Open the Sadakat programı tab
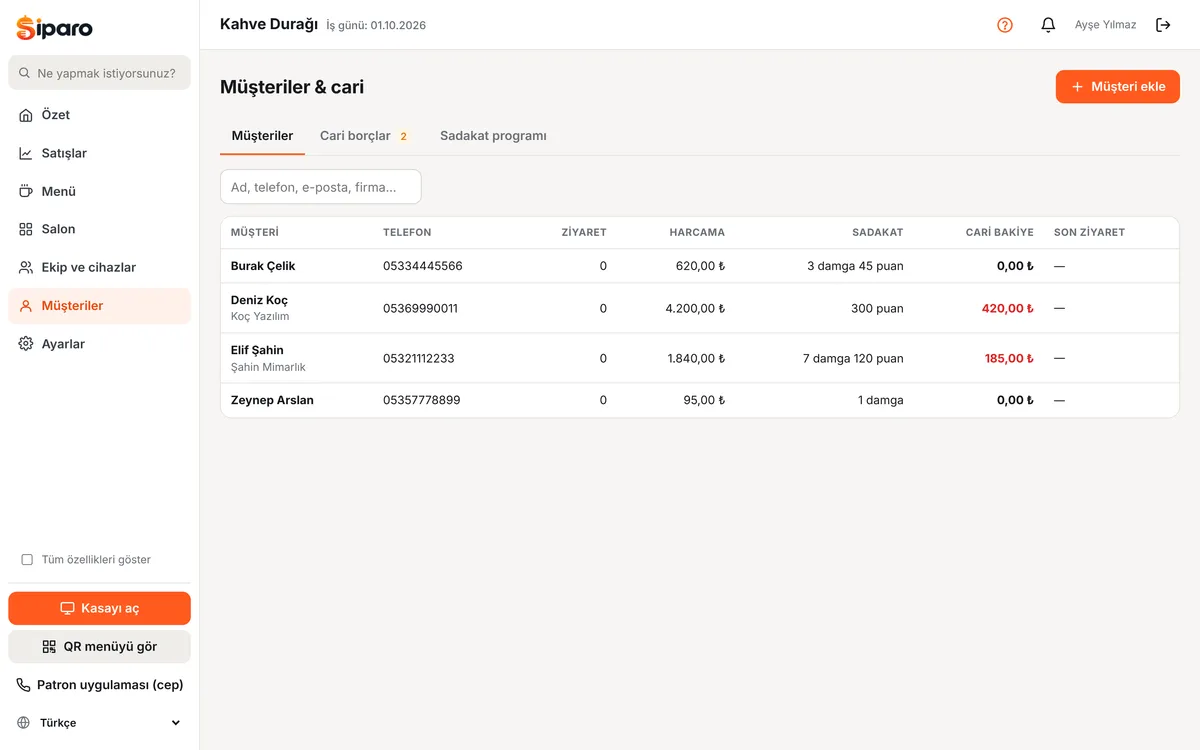 coord(493,136)
